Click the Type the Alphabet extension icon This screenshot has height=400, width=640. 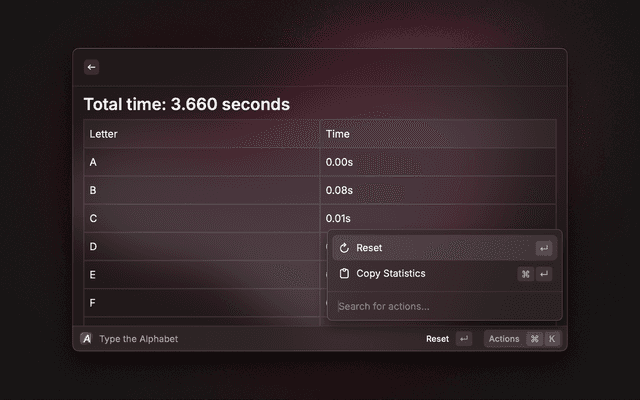click(x=86, y=339)
